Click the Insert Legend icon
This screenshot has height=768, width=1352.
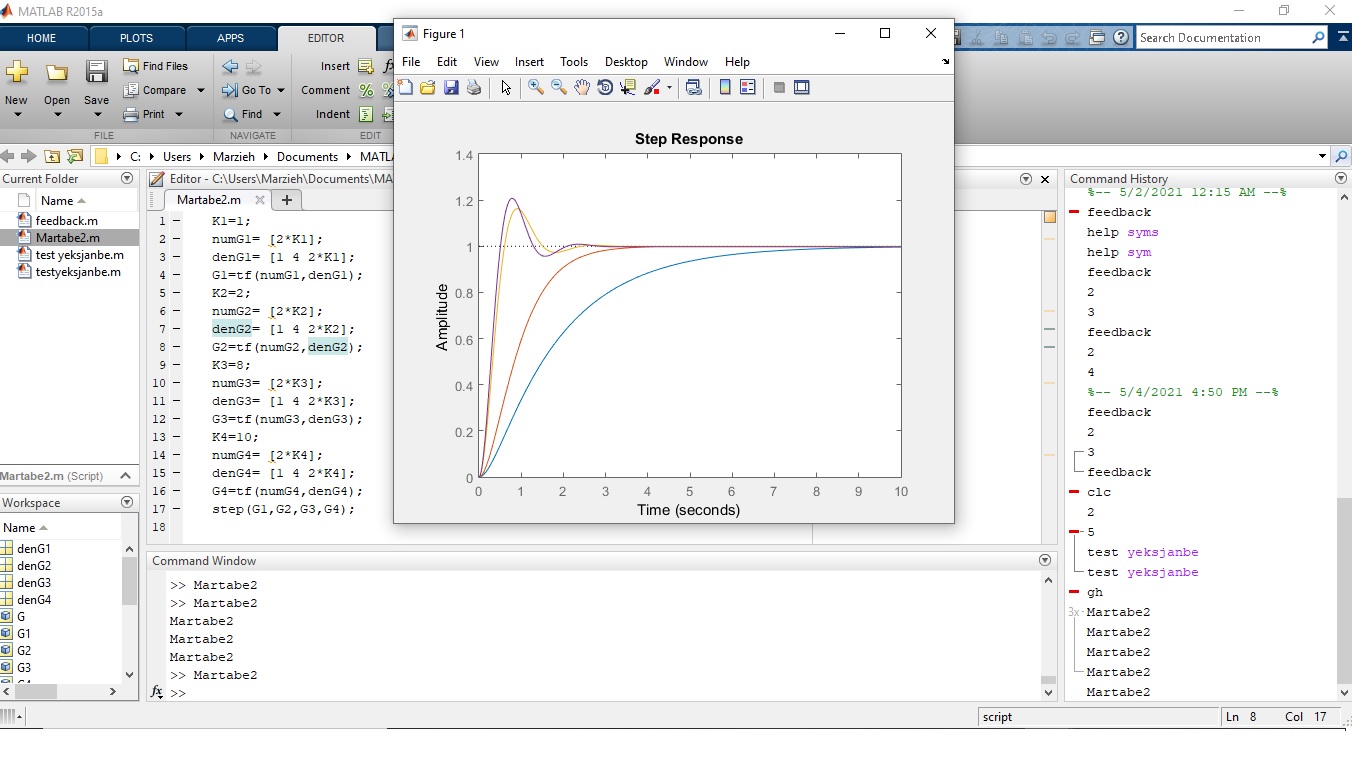click(x=748, y=88)
